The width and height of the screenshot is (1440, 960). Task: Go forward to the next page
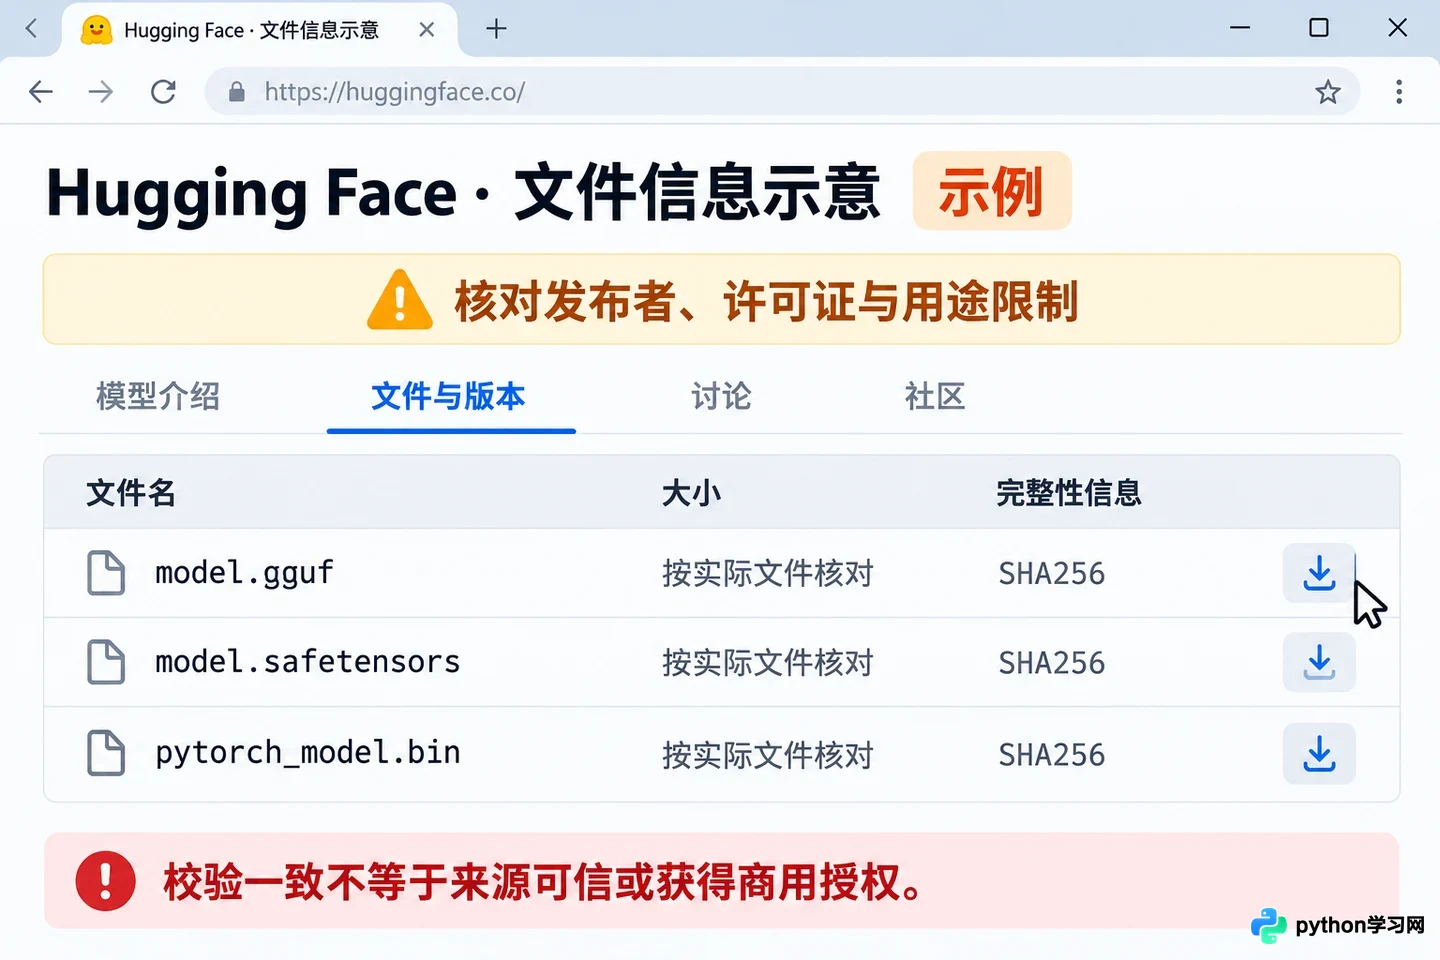pos(101,92)
